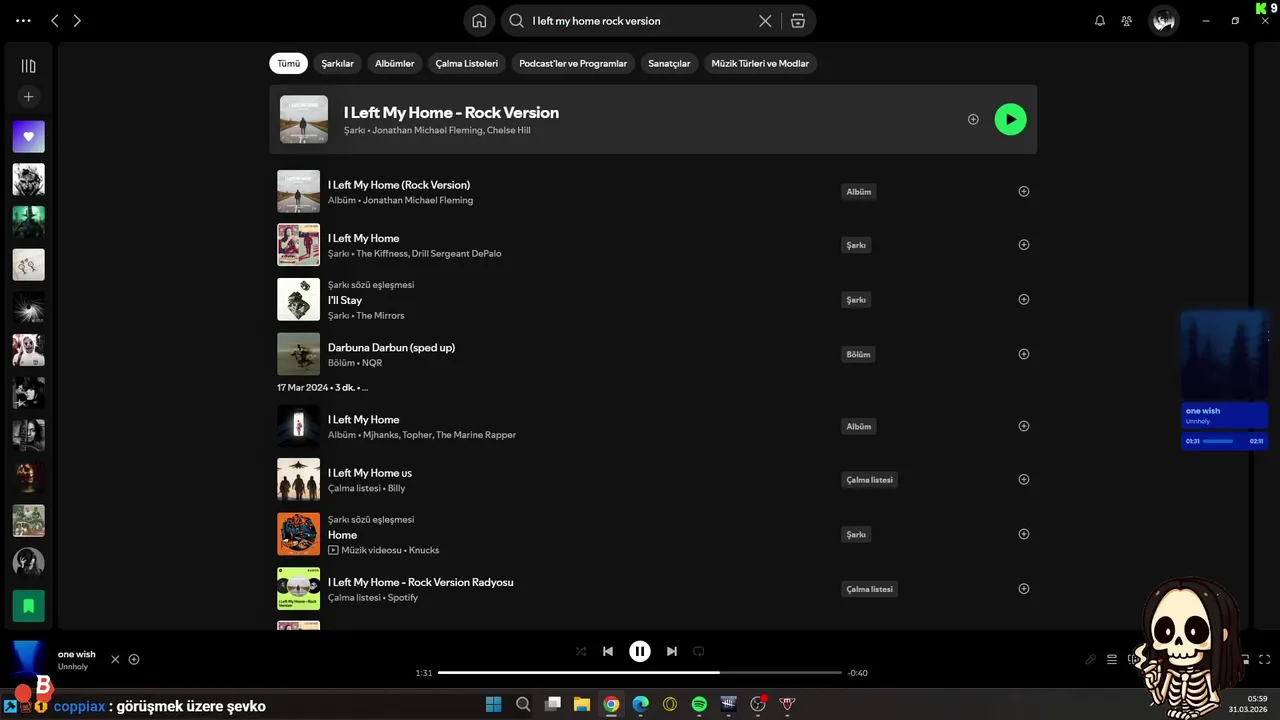1280x720 pixels.
Task: Open Spotify icon in taskbar
Action: 699,704
